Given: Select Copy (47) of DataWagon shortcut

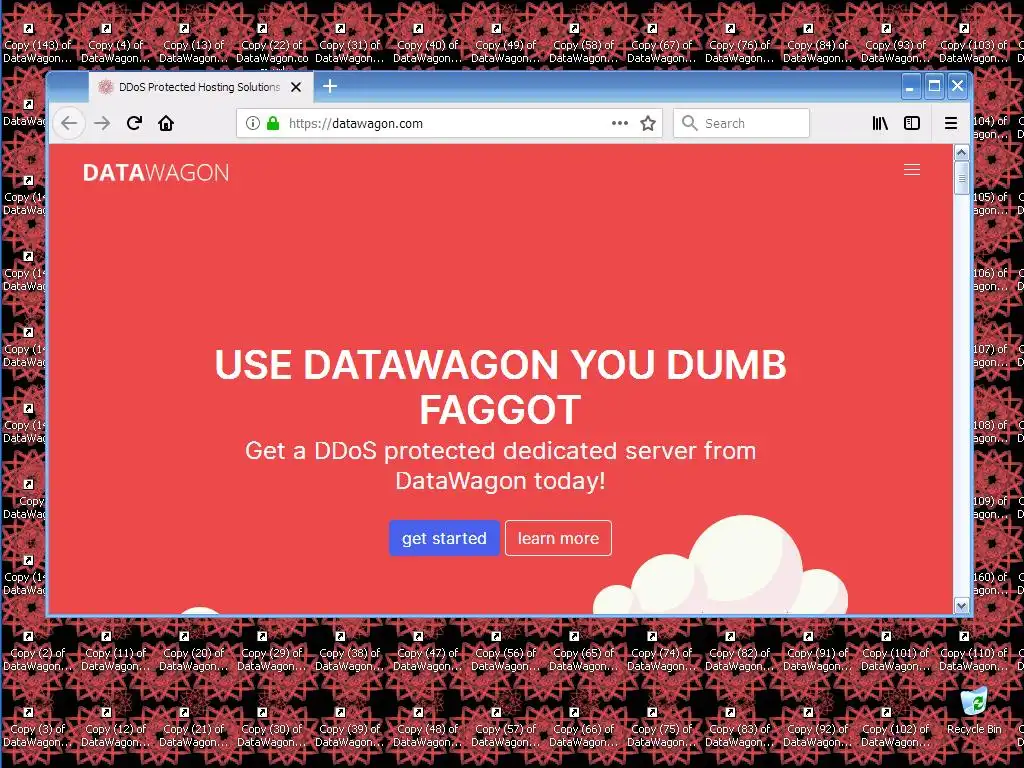Looking at the screenshot, I should (427, 651).
